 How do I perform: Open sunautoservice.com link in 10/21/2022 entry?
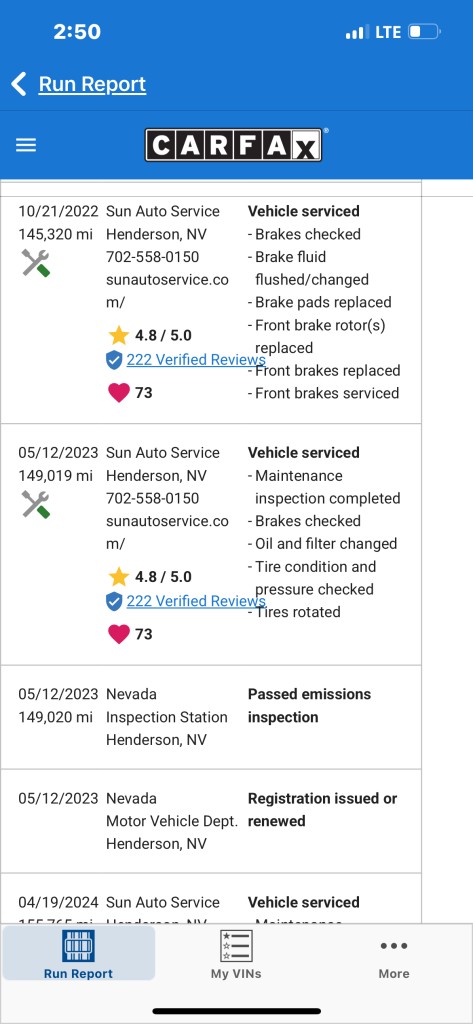coord(167,291)
